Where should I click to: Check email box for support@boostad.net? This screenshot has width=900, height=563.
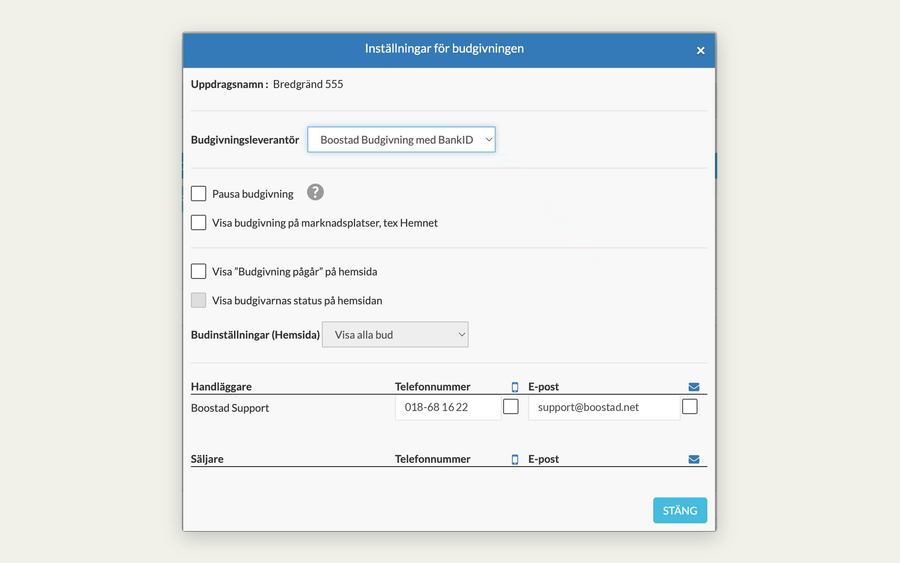pyautogui.click(x=690, y=407)
